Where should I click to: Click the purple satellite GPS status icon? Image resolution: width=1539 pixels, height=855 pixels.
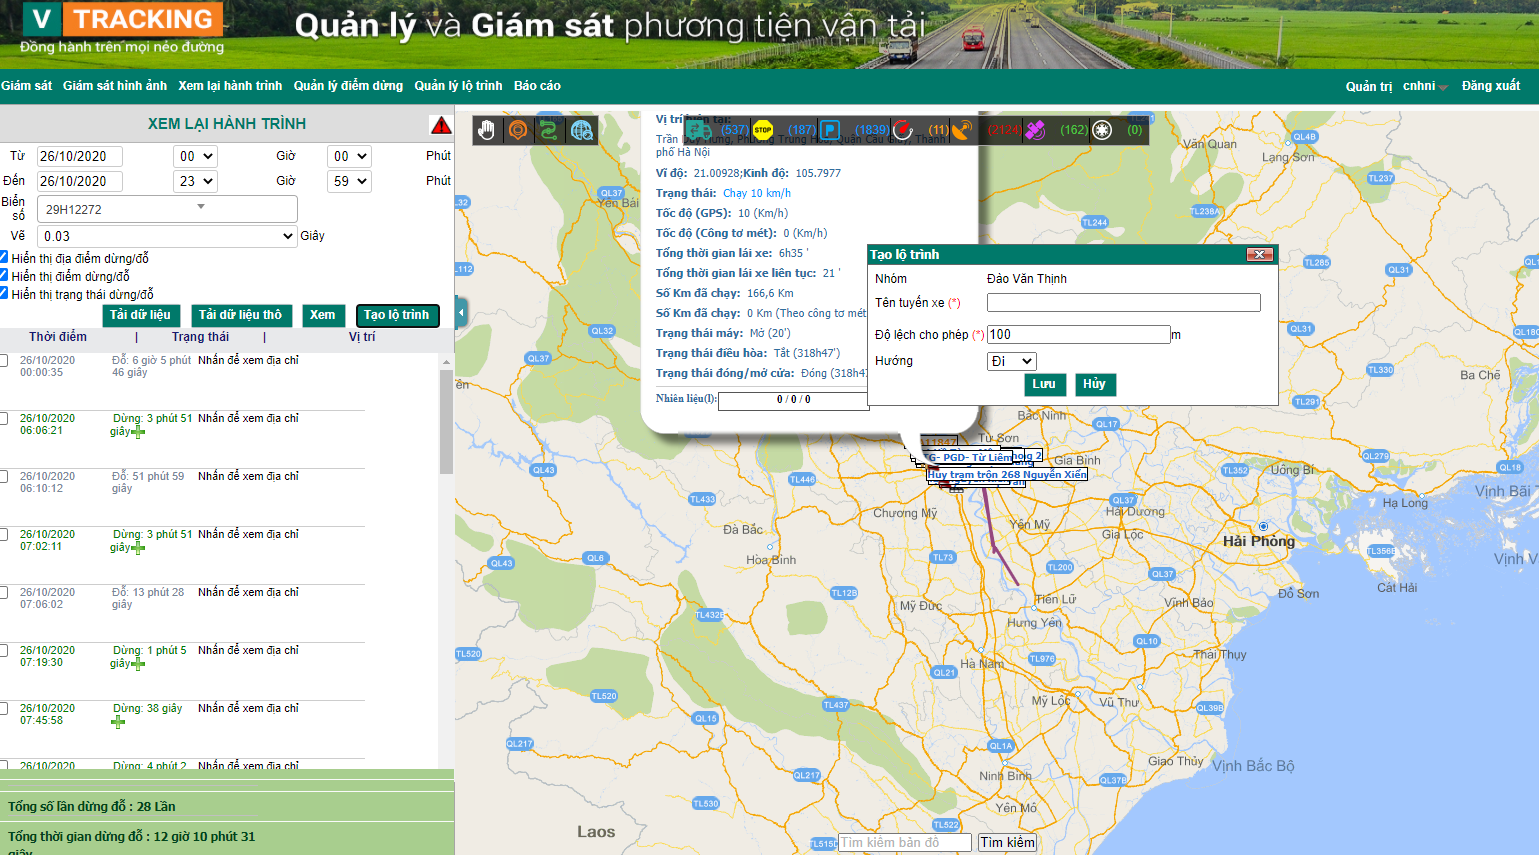click(1035, 130)
